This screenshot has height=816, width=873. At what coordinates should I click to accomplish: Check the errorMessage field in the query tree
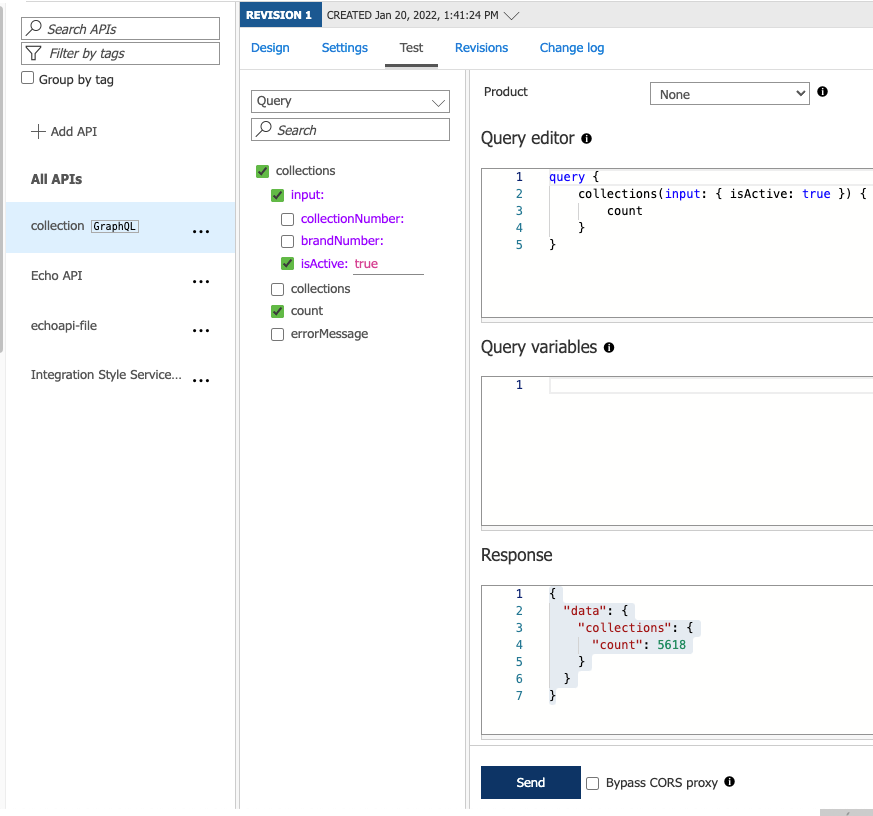(277, 334)
